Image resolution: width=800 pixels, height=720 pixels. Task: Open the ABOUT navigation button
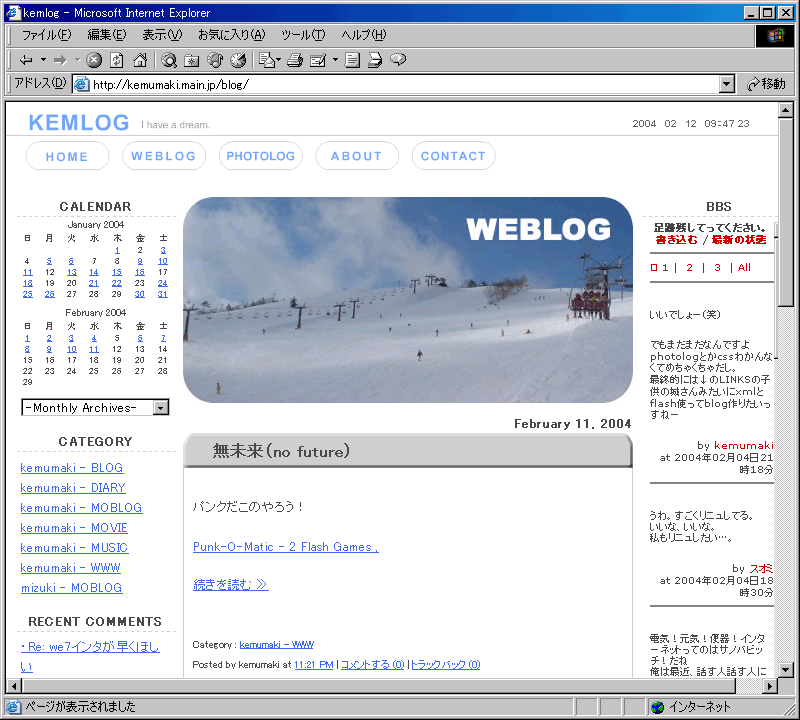[x=357, y=156]
